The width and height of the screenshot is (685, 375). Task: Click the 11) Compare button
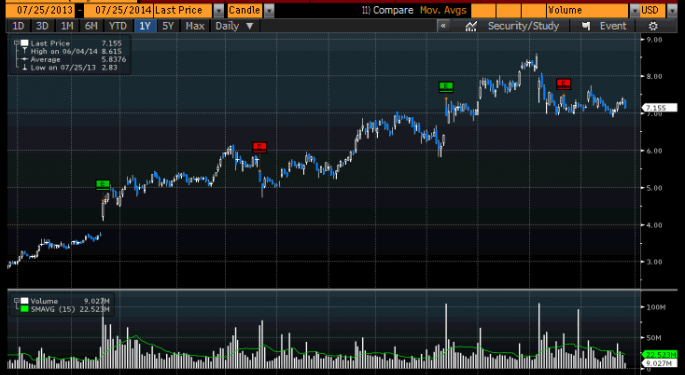pyautogui.click(x=387, y=10)
